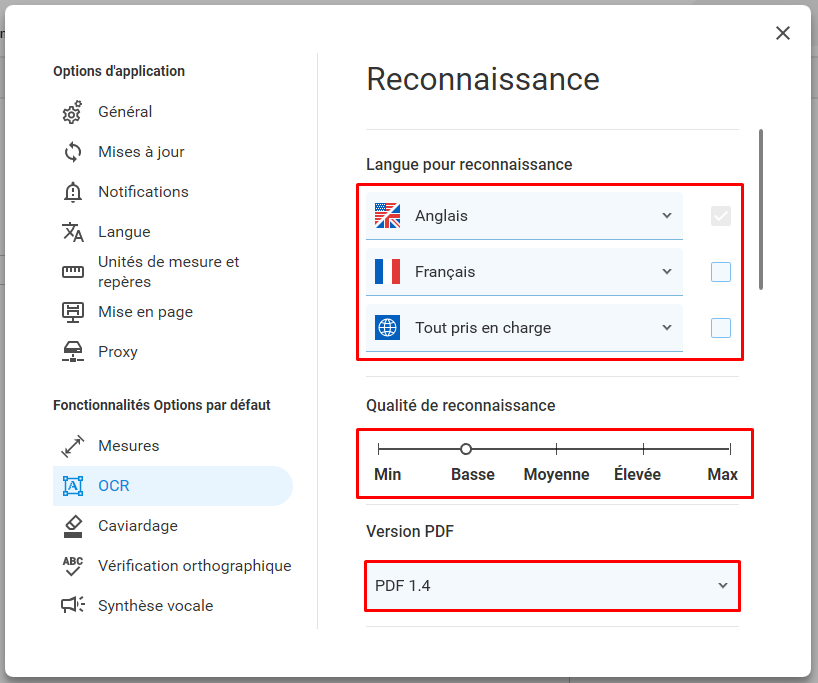This screenshot has width=818, height=683.
Task: Set recognition quality slider to Moyenne
Action: 556,449
